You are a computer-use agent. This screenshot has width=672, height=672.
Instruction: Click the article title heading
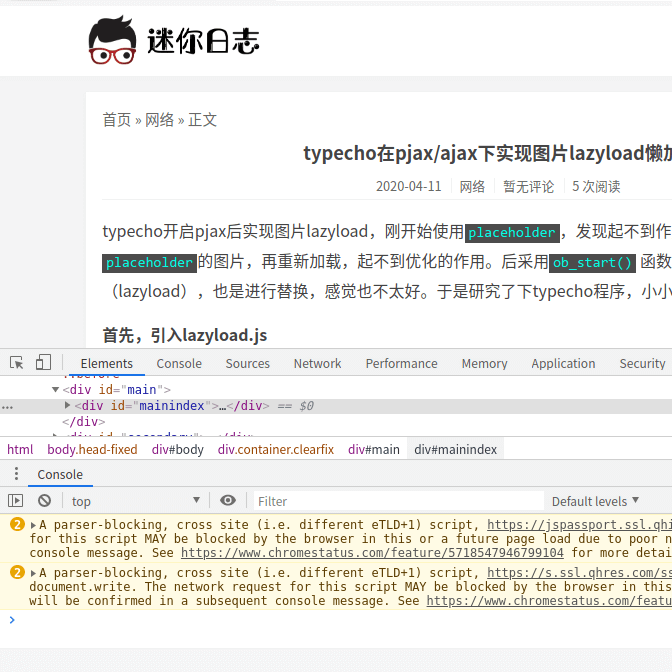tap(487, 153)
